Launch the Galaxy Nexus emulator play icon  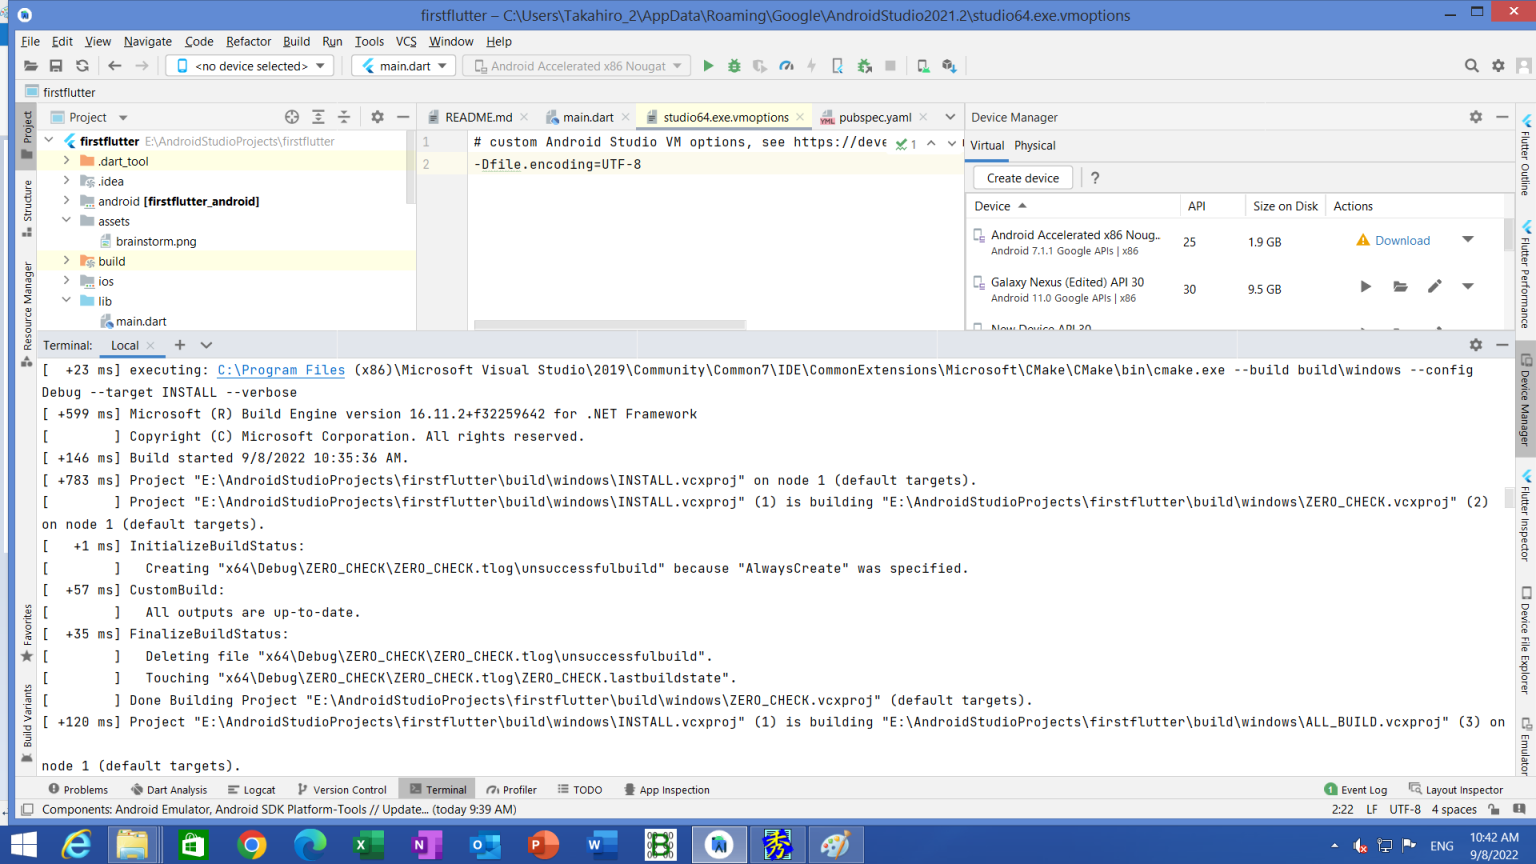(1365, 287)
